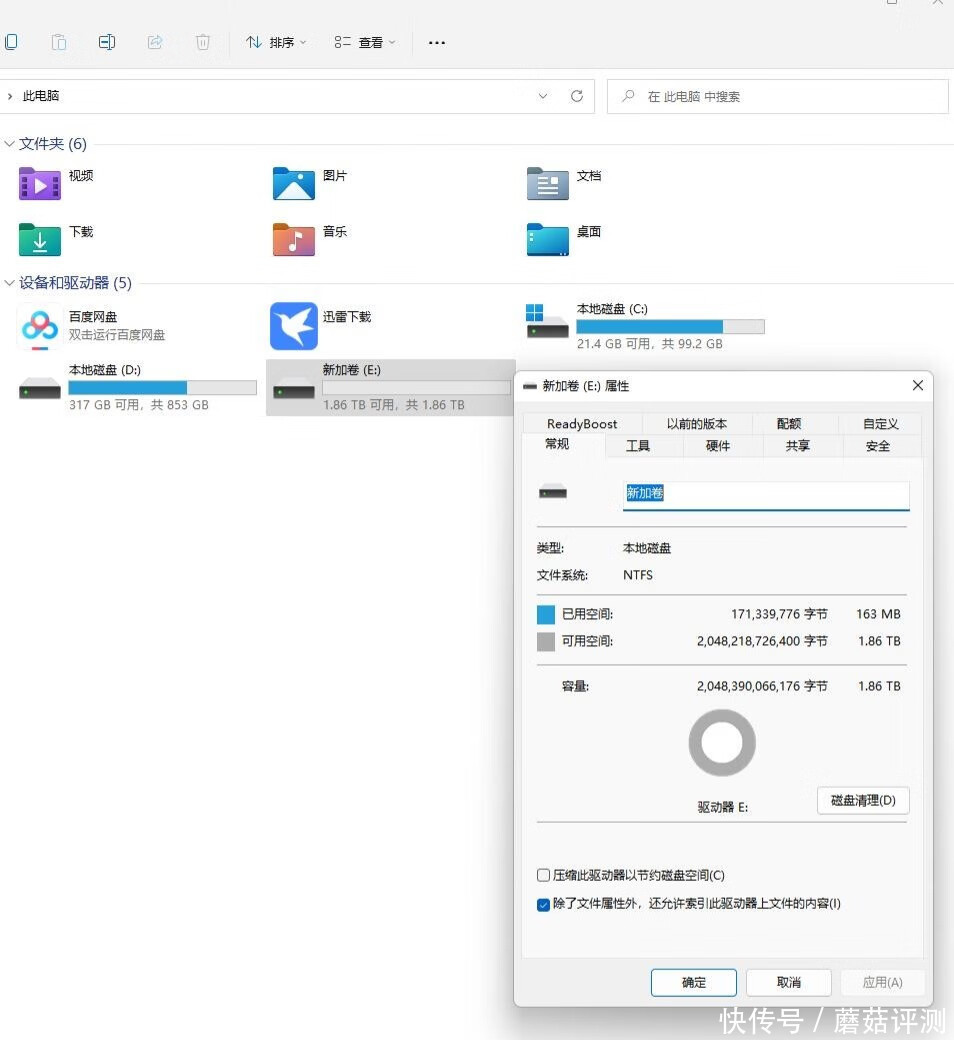Click the 21.4 GB 可用, 共 99.2 GB text
The width and height of the screenshot is (954, 1040).
(x=649, y=344)
